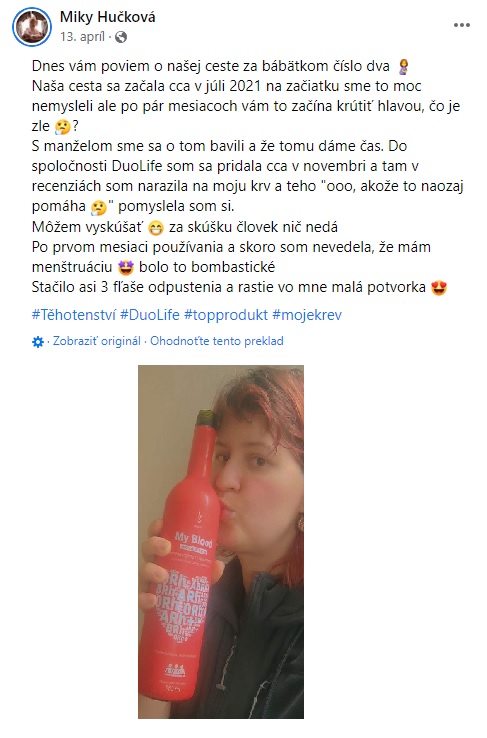Image resolution: width=487 pixels, height=738 pixels.
Task: Click the public globe audience icon
Action: pyautogui.click(x=121, y=37)
